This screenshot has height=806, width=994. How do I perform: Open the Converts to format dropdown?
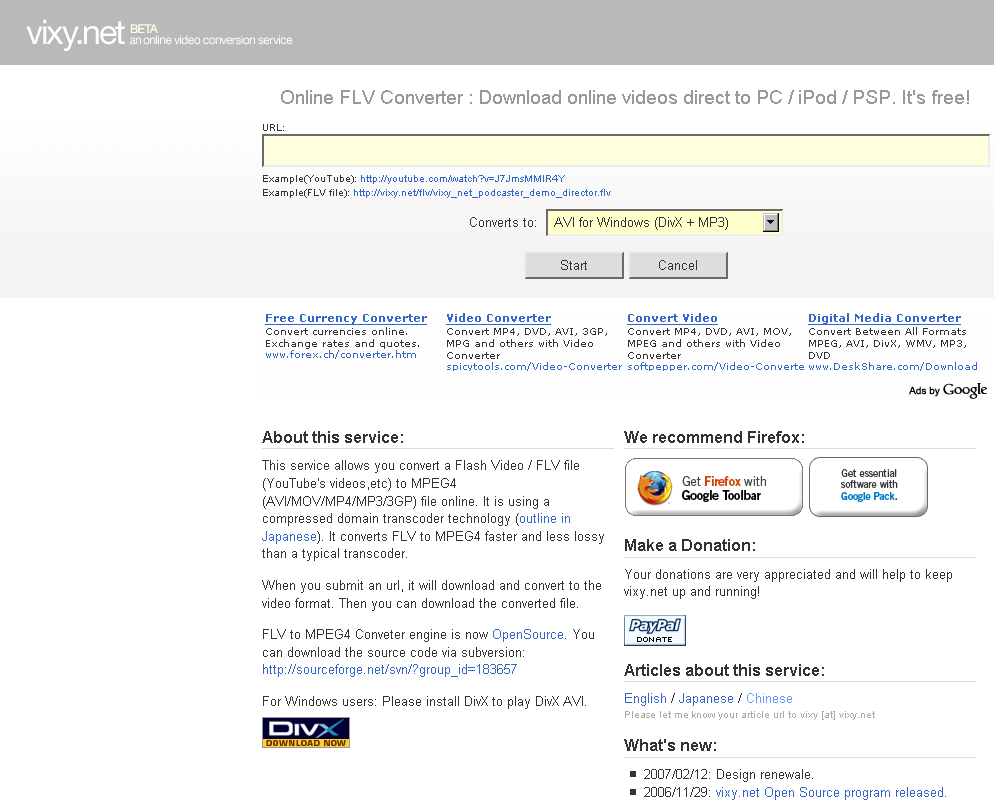664,223
